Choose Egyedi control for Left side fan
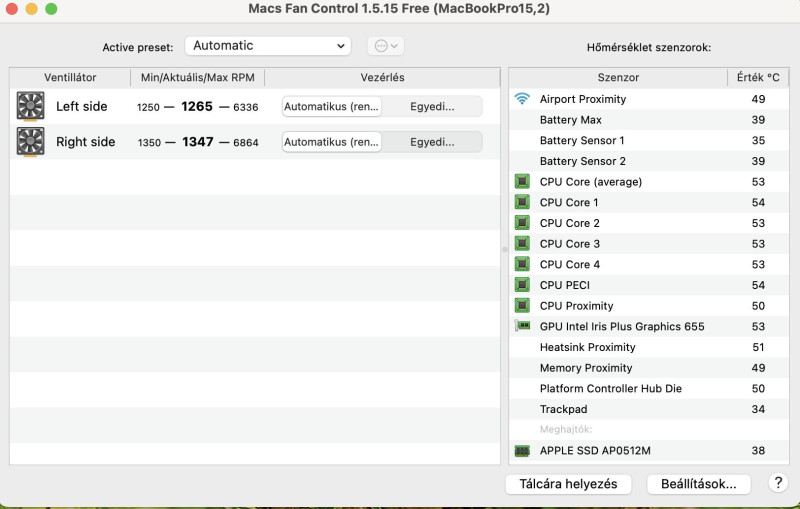The width and height of the screenshot is (800, 509). point(432,107)
